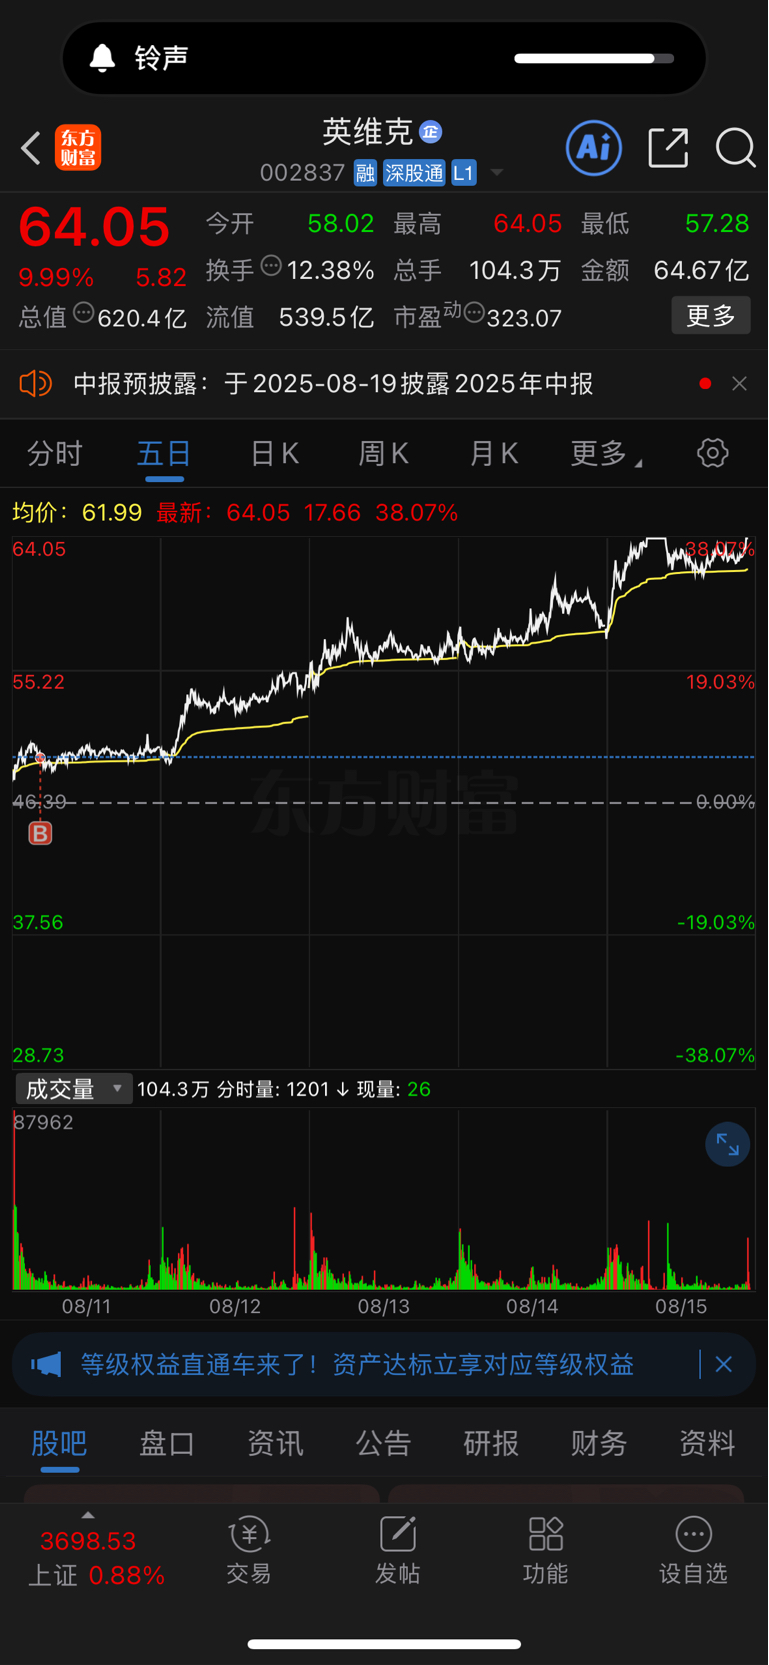Open the 等级权益直通车 promo banner
Screen dimensions: 769x1665
[357, 1364]
